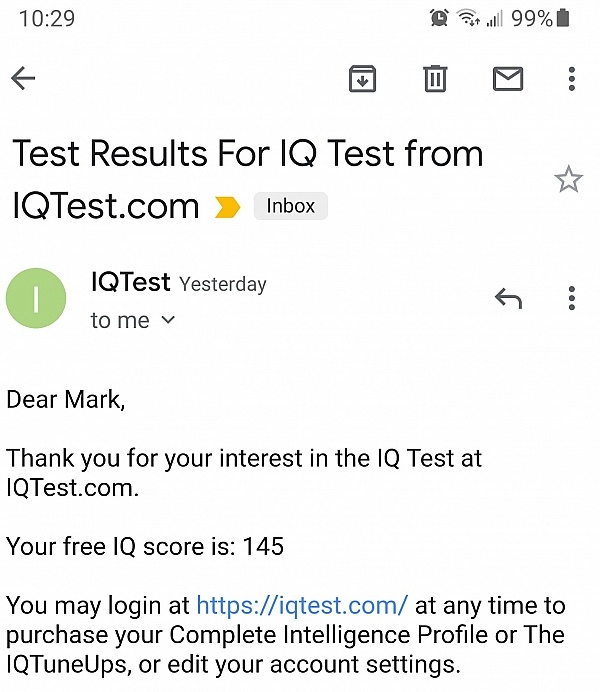600x692 pixels.
Task: Open sender message options menu
Action: 571,298
